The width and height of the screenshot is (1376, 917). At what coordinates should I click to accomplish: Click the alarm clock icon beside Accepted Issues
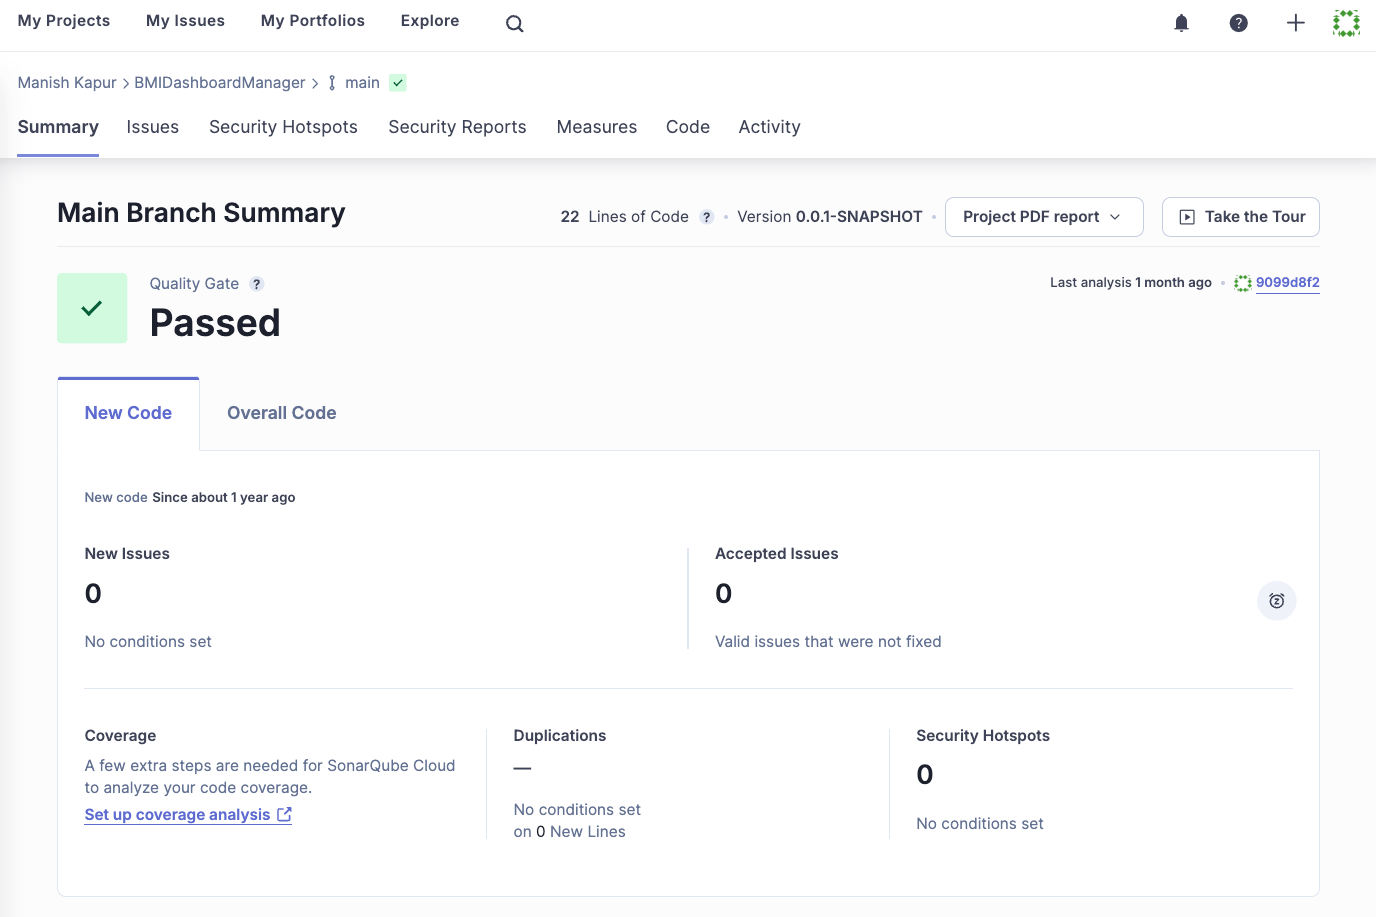[1276, 601]
